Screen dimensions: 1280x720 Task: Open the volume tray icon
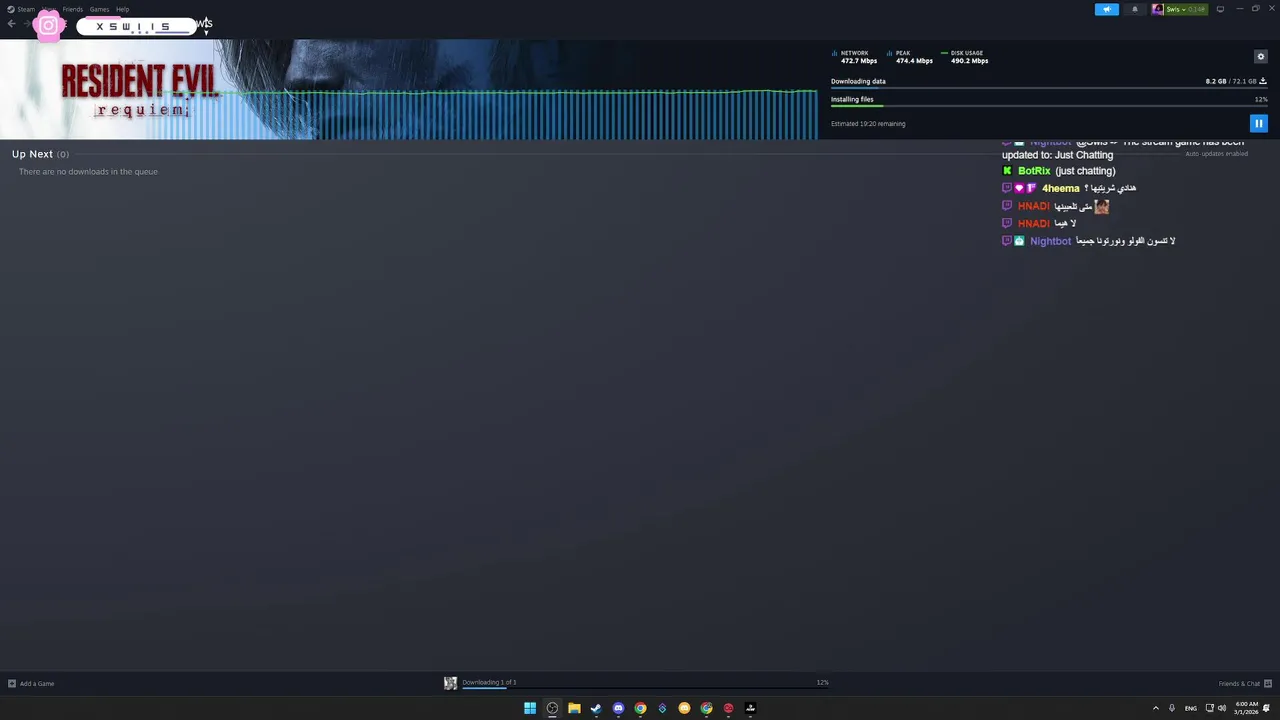pos(1221,708)
